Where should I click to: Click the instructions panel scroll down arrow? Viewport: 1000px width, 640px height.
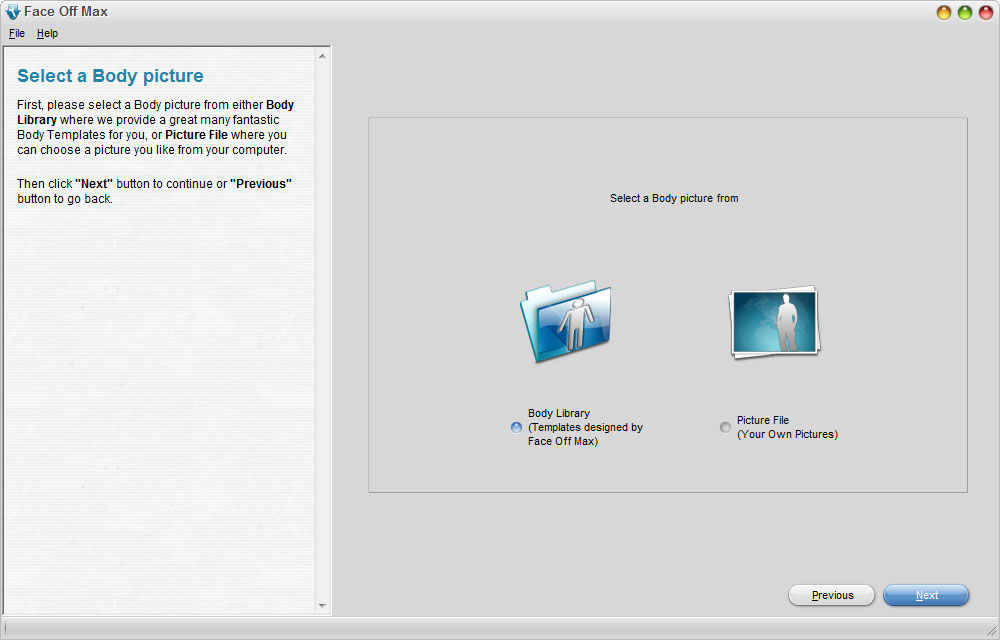coord(322,606)
